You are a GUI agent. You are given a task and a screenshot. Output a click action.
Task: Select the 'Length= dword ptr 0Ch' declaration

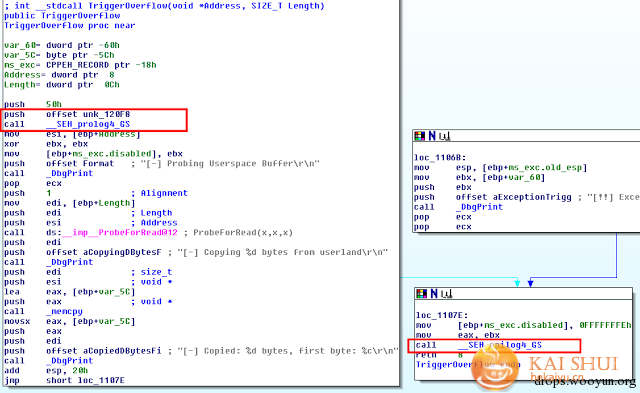(62, 84)
